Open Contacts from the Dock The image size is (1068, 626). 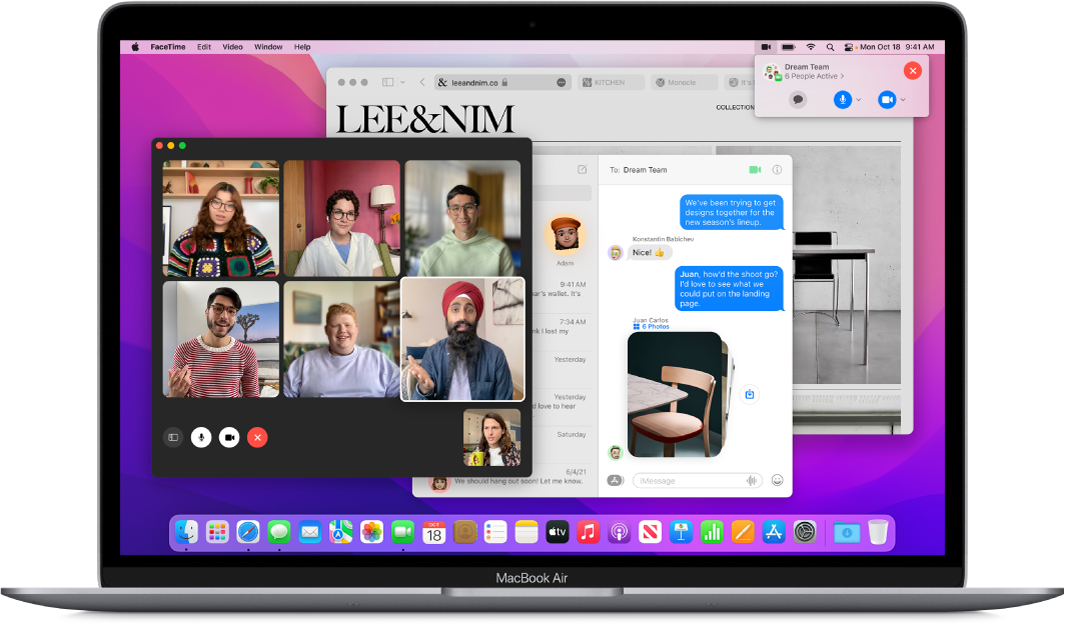tap(465, 532)
